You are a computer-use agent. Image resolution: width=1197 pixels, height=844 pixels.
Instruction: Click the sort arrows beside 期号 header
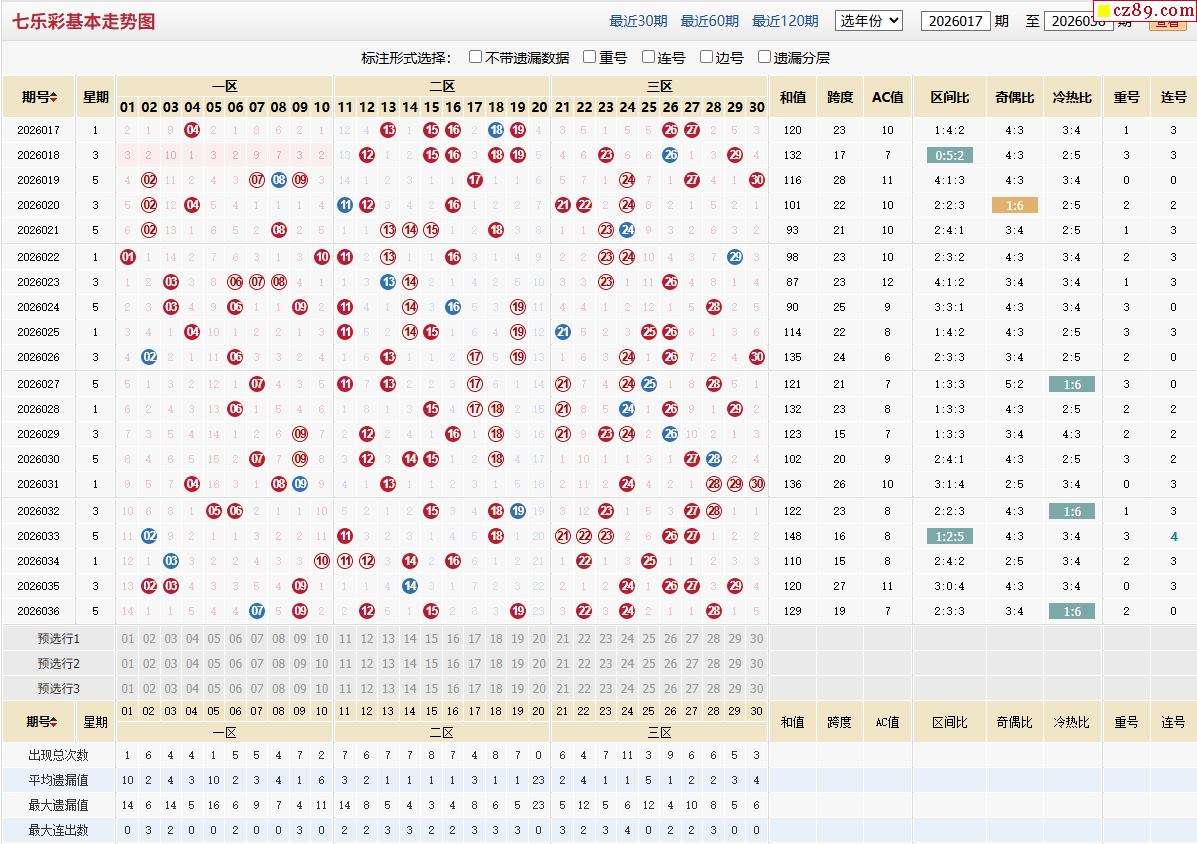[53, 97]
